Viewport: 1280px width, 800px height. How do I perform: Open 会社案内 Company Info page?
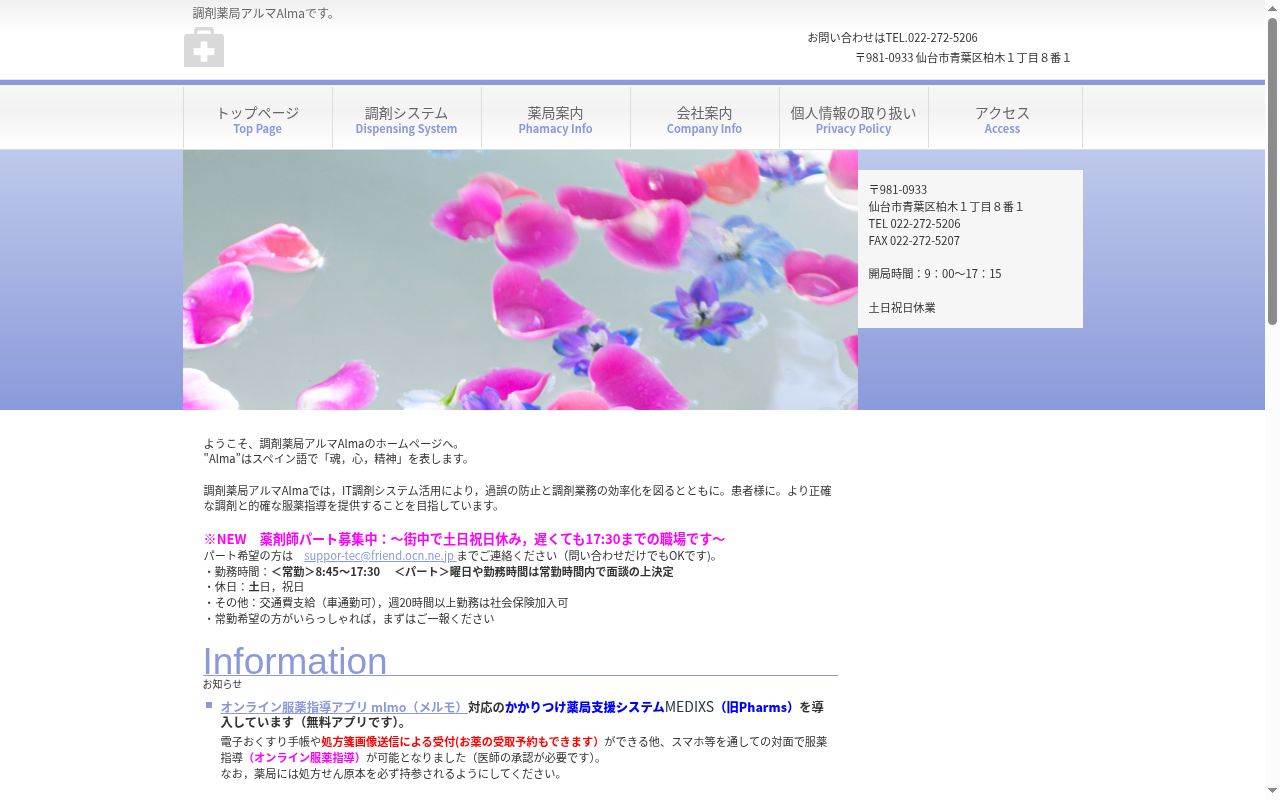(x=704, y=119)
